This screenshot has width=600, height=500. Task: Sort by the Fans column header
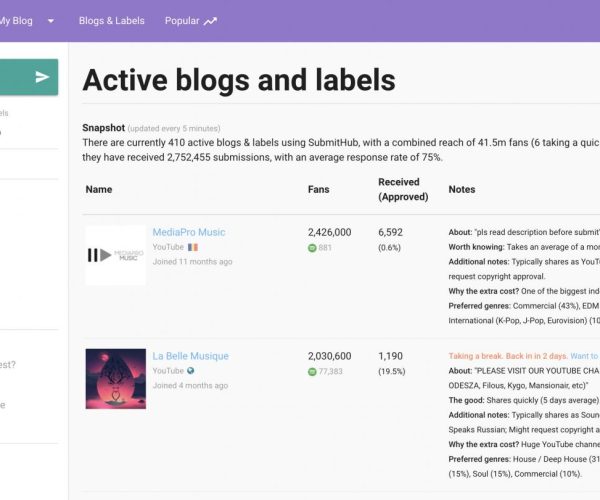(318, 189)
